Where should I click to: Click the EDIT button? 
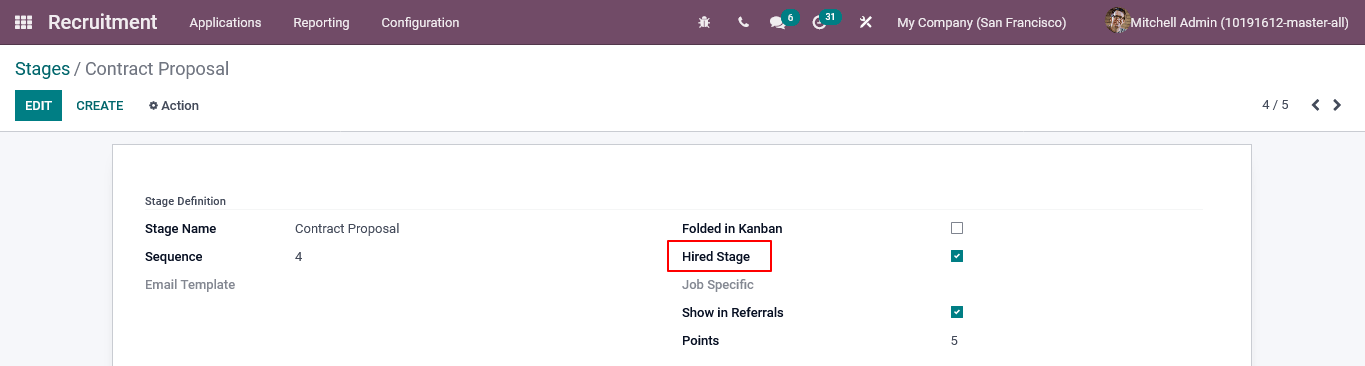pyautogui.click(x=38, y=106)
